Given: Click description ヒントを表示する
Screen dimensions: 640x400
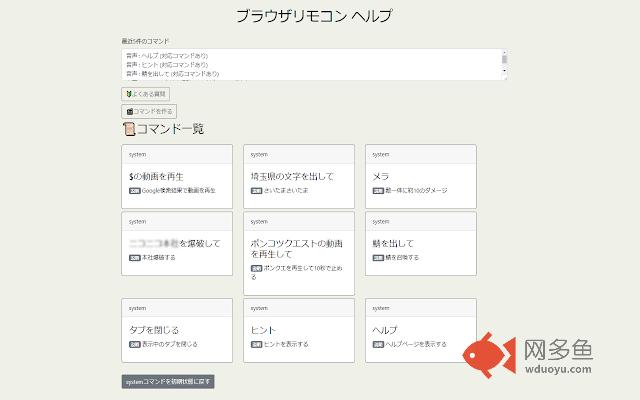Looking at the screenshot, I should pyautogui.click(x=286, y=344).
